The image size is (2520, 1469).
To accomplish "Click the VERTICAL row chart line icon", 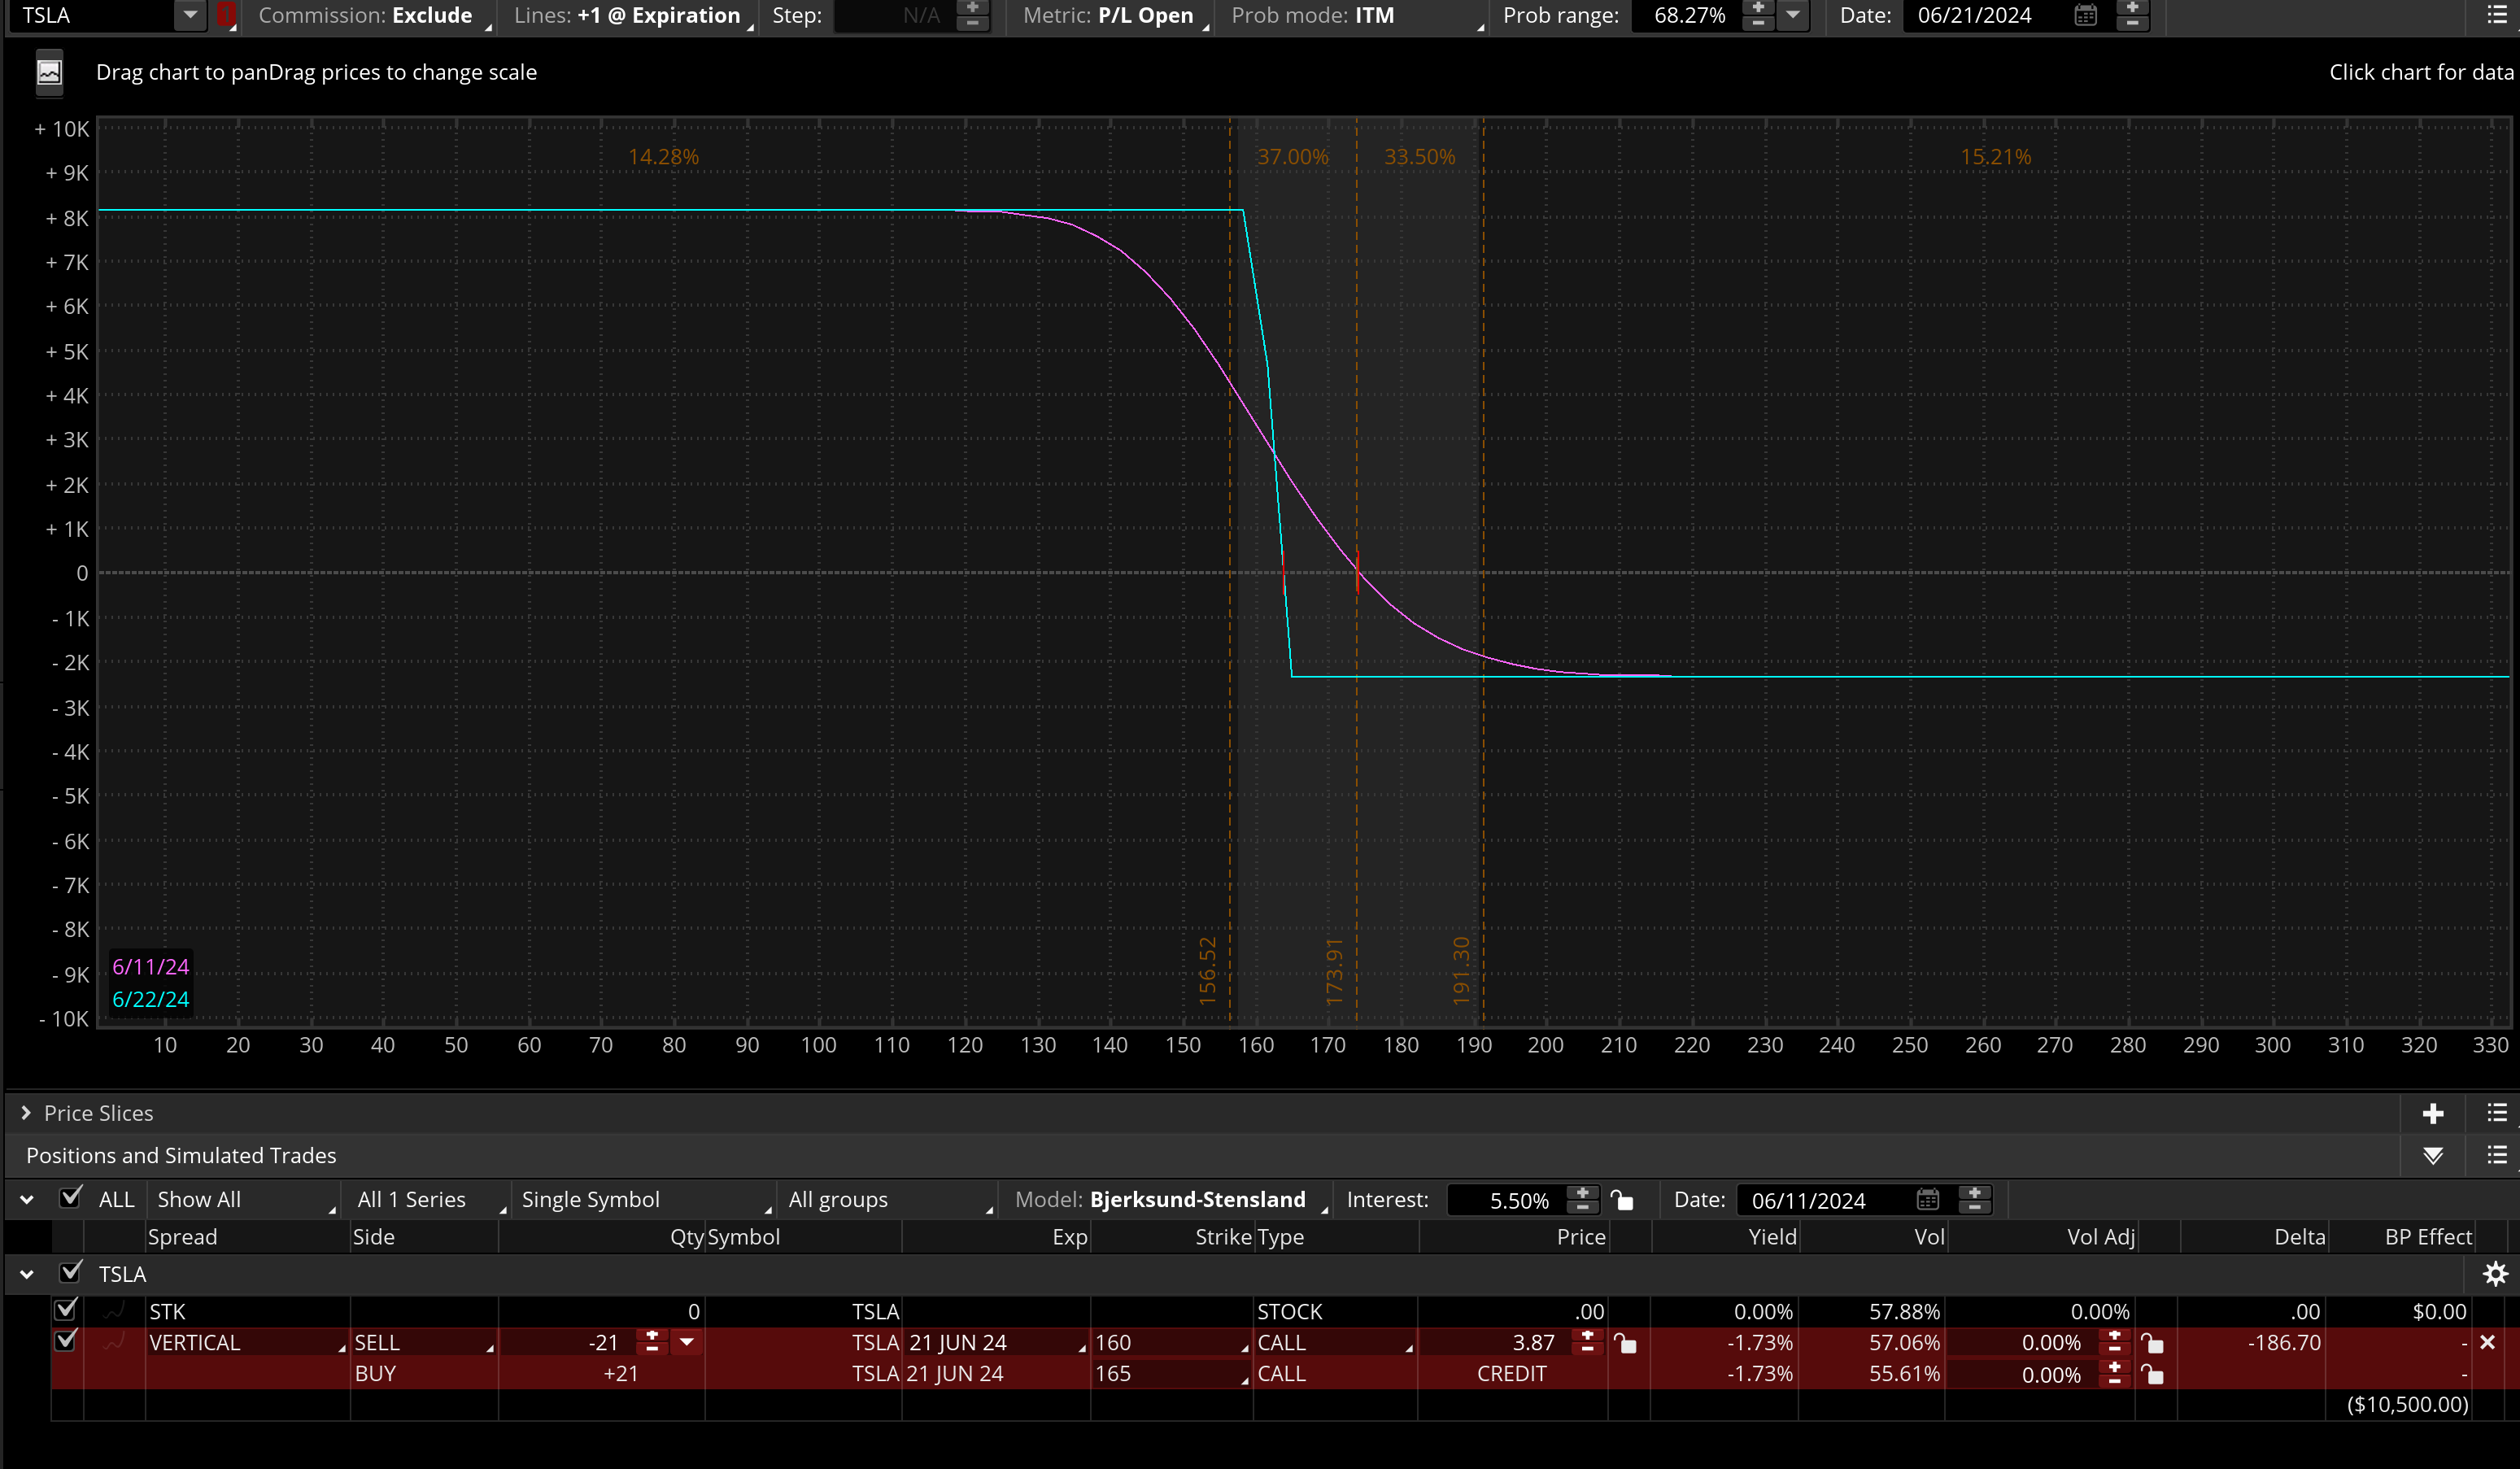I will click(115, 1342).
